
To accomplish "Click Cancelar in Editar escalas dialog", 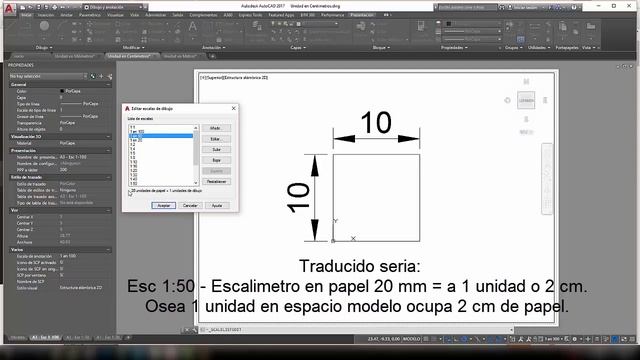I will click(190, 205).
